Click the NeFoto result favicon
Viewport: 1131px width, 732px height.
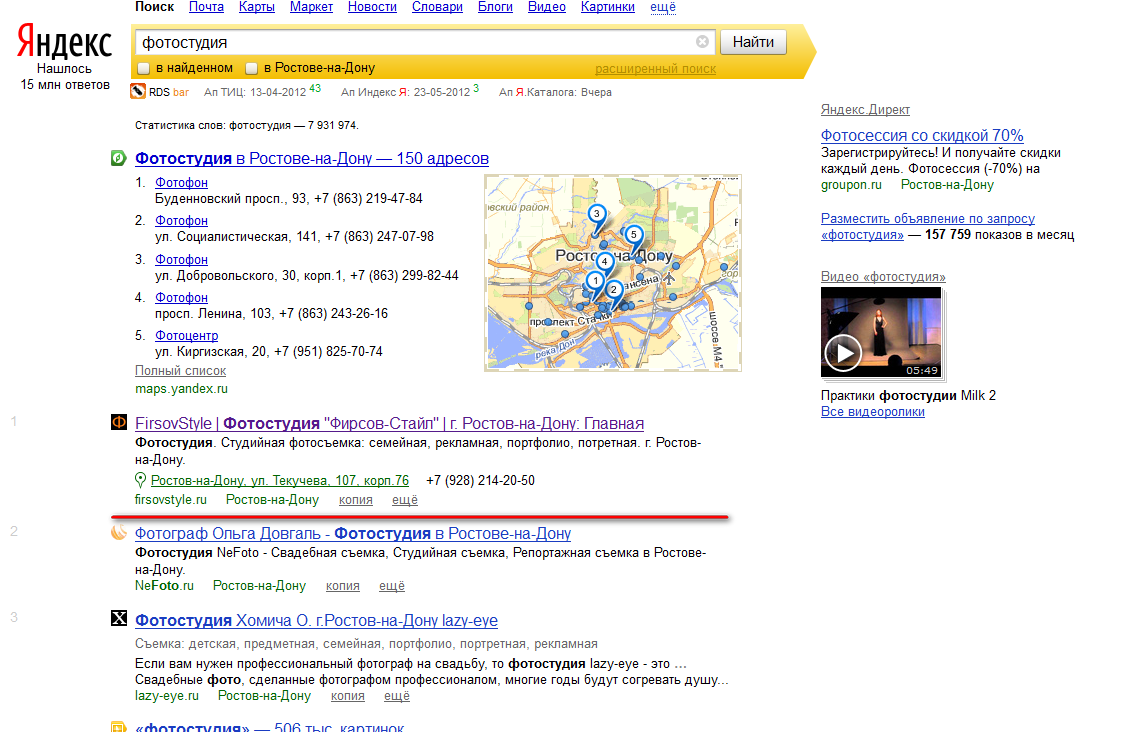pos(119,532)
